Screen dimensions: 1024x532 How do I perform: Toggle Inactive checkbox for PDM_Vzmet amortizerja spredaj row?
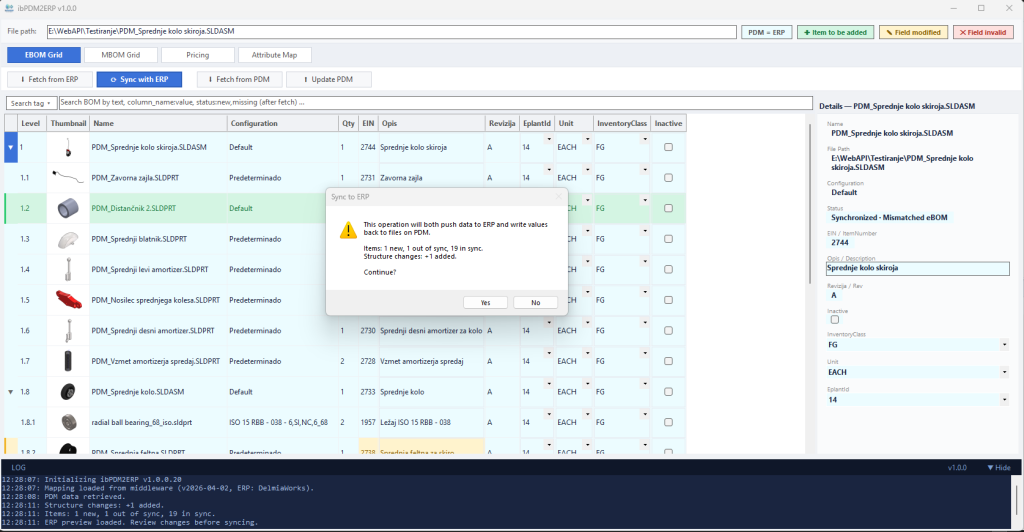tap(668, 361)
